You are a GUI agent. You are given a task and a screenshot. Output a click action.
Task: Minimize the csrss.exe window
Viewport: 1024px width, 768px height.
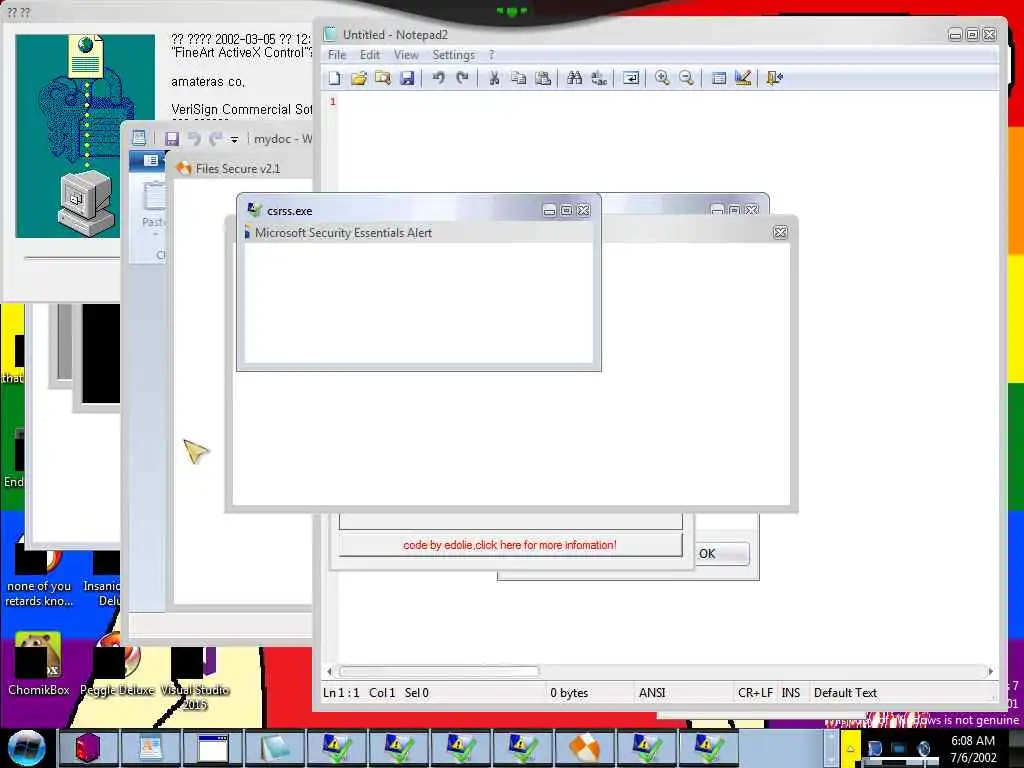coord(549,210)
